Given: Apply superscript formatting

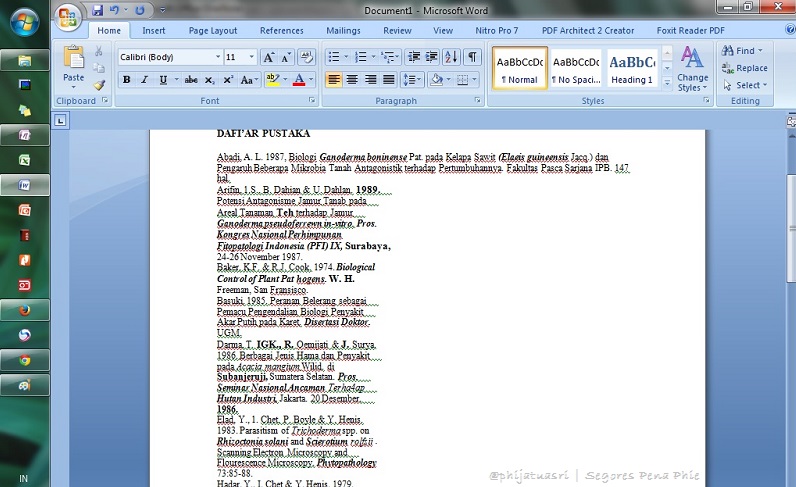Looking at the screenshot, I should tap(228, 80).
